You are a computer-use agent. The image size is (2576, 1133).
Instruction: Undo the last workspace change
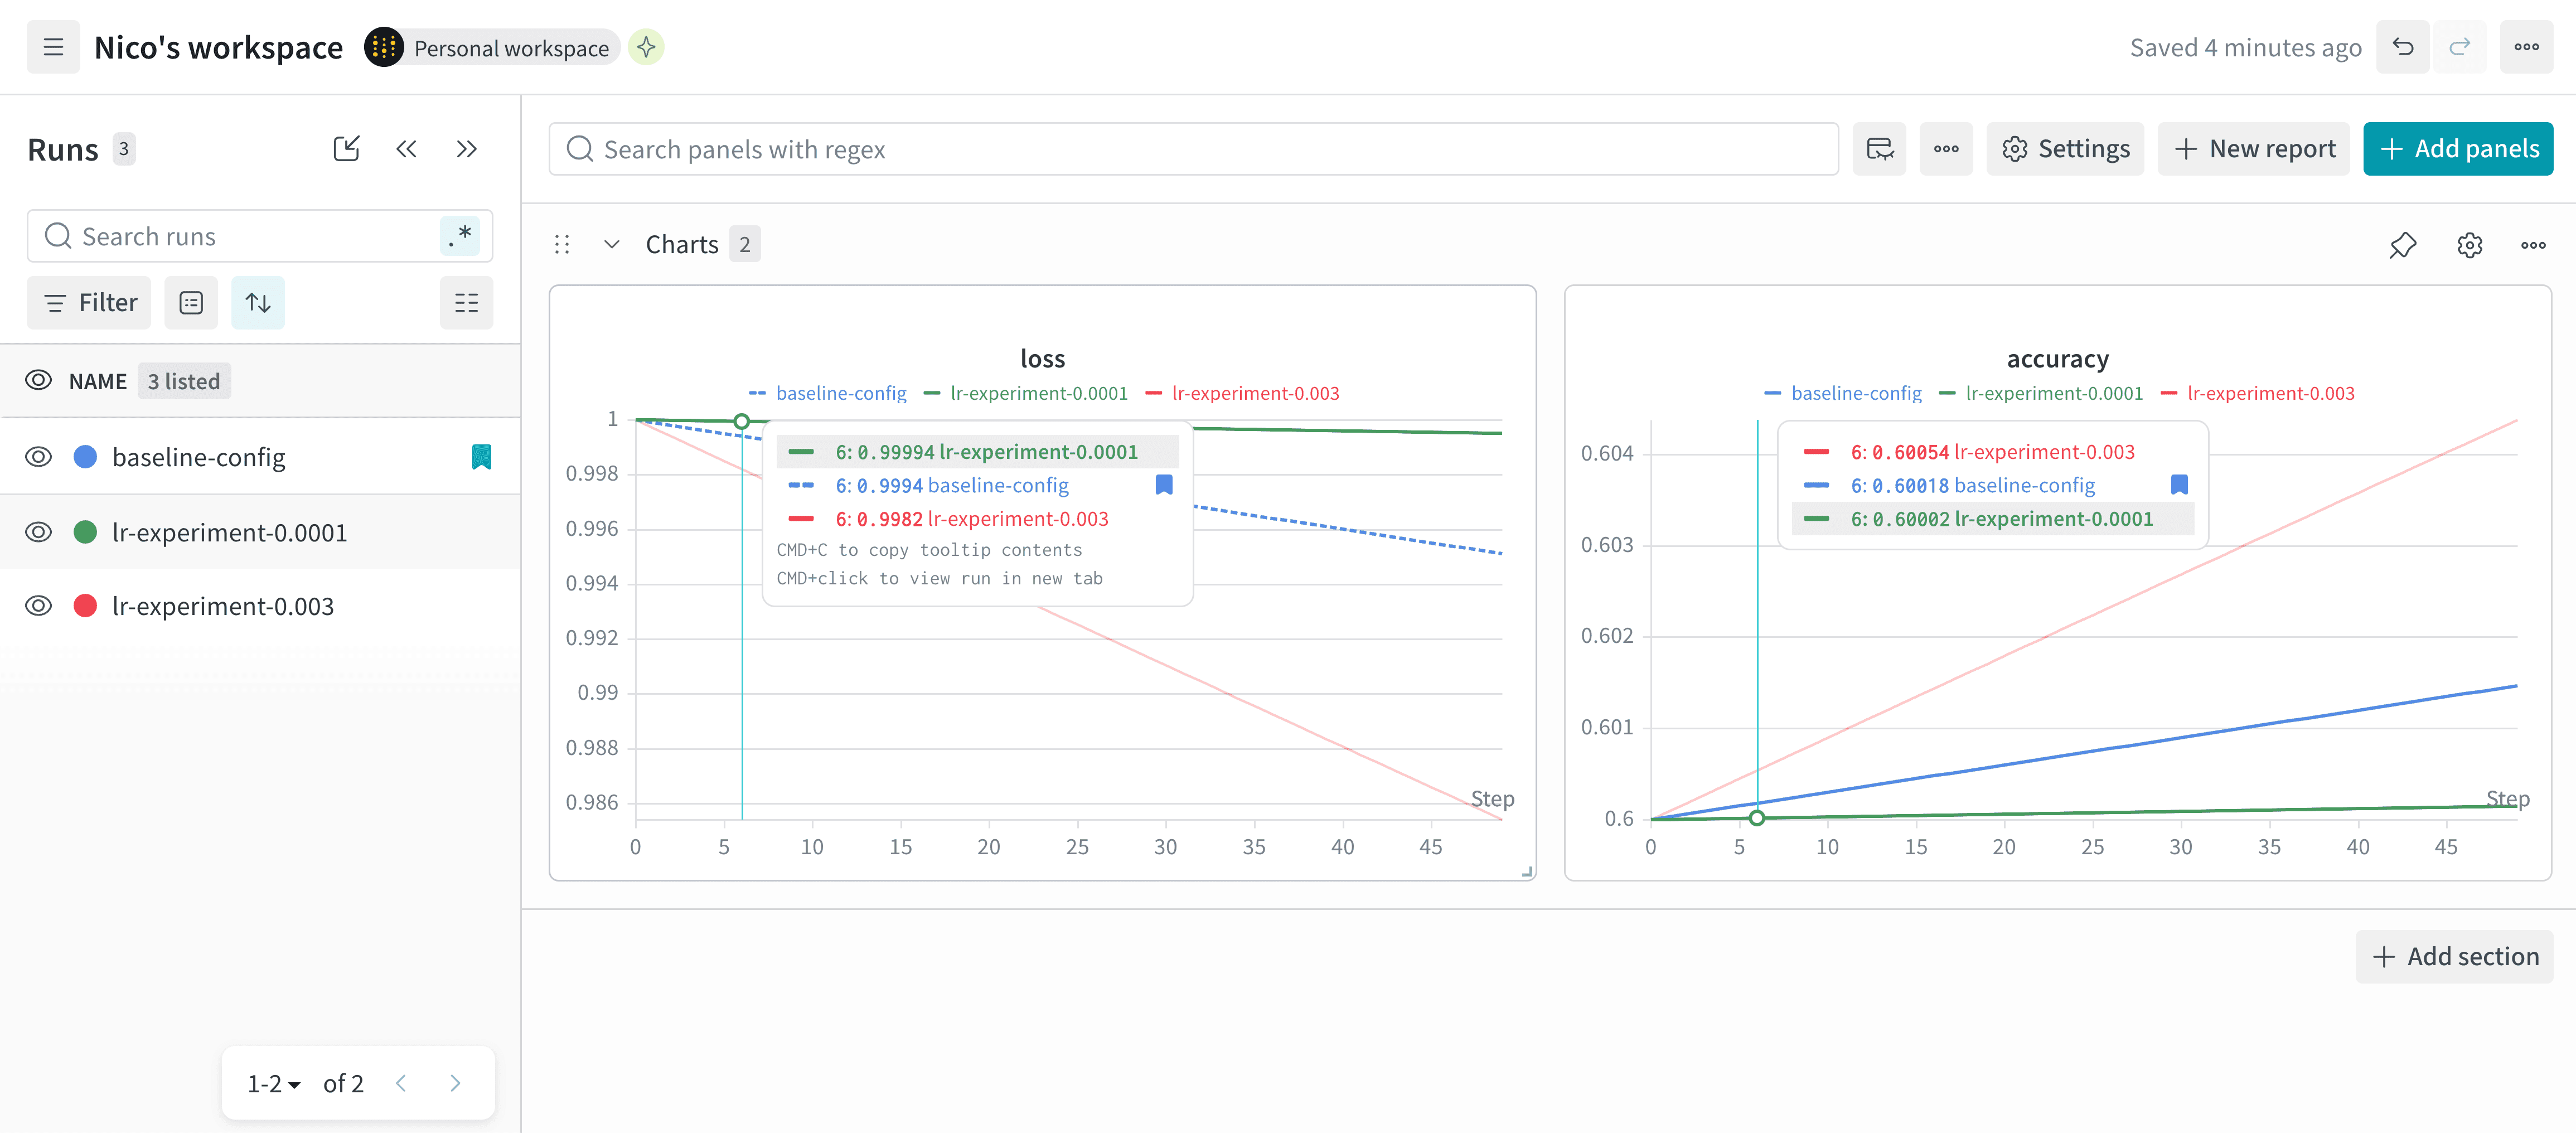[2403, 47]
